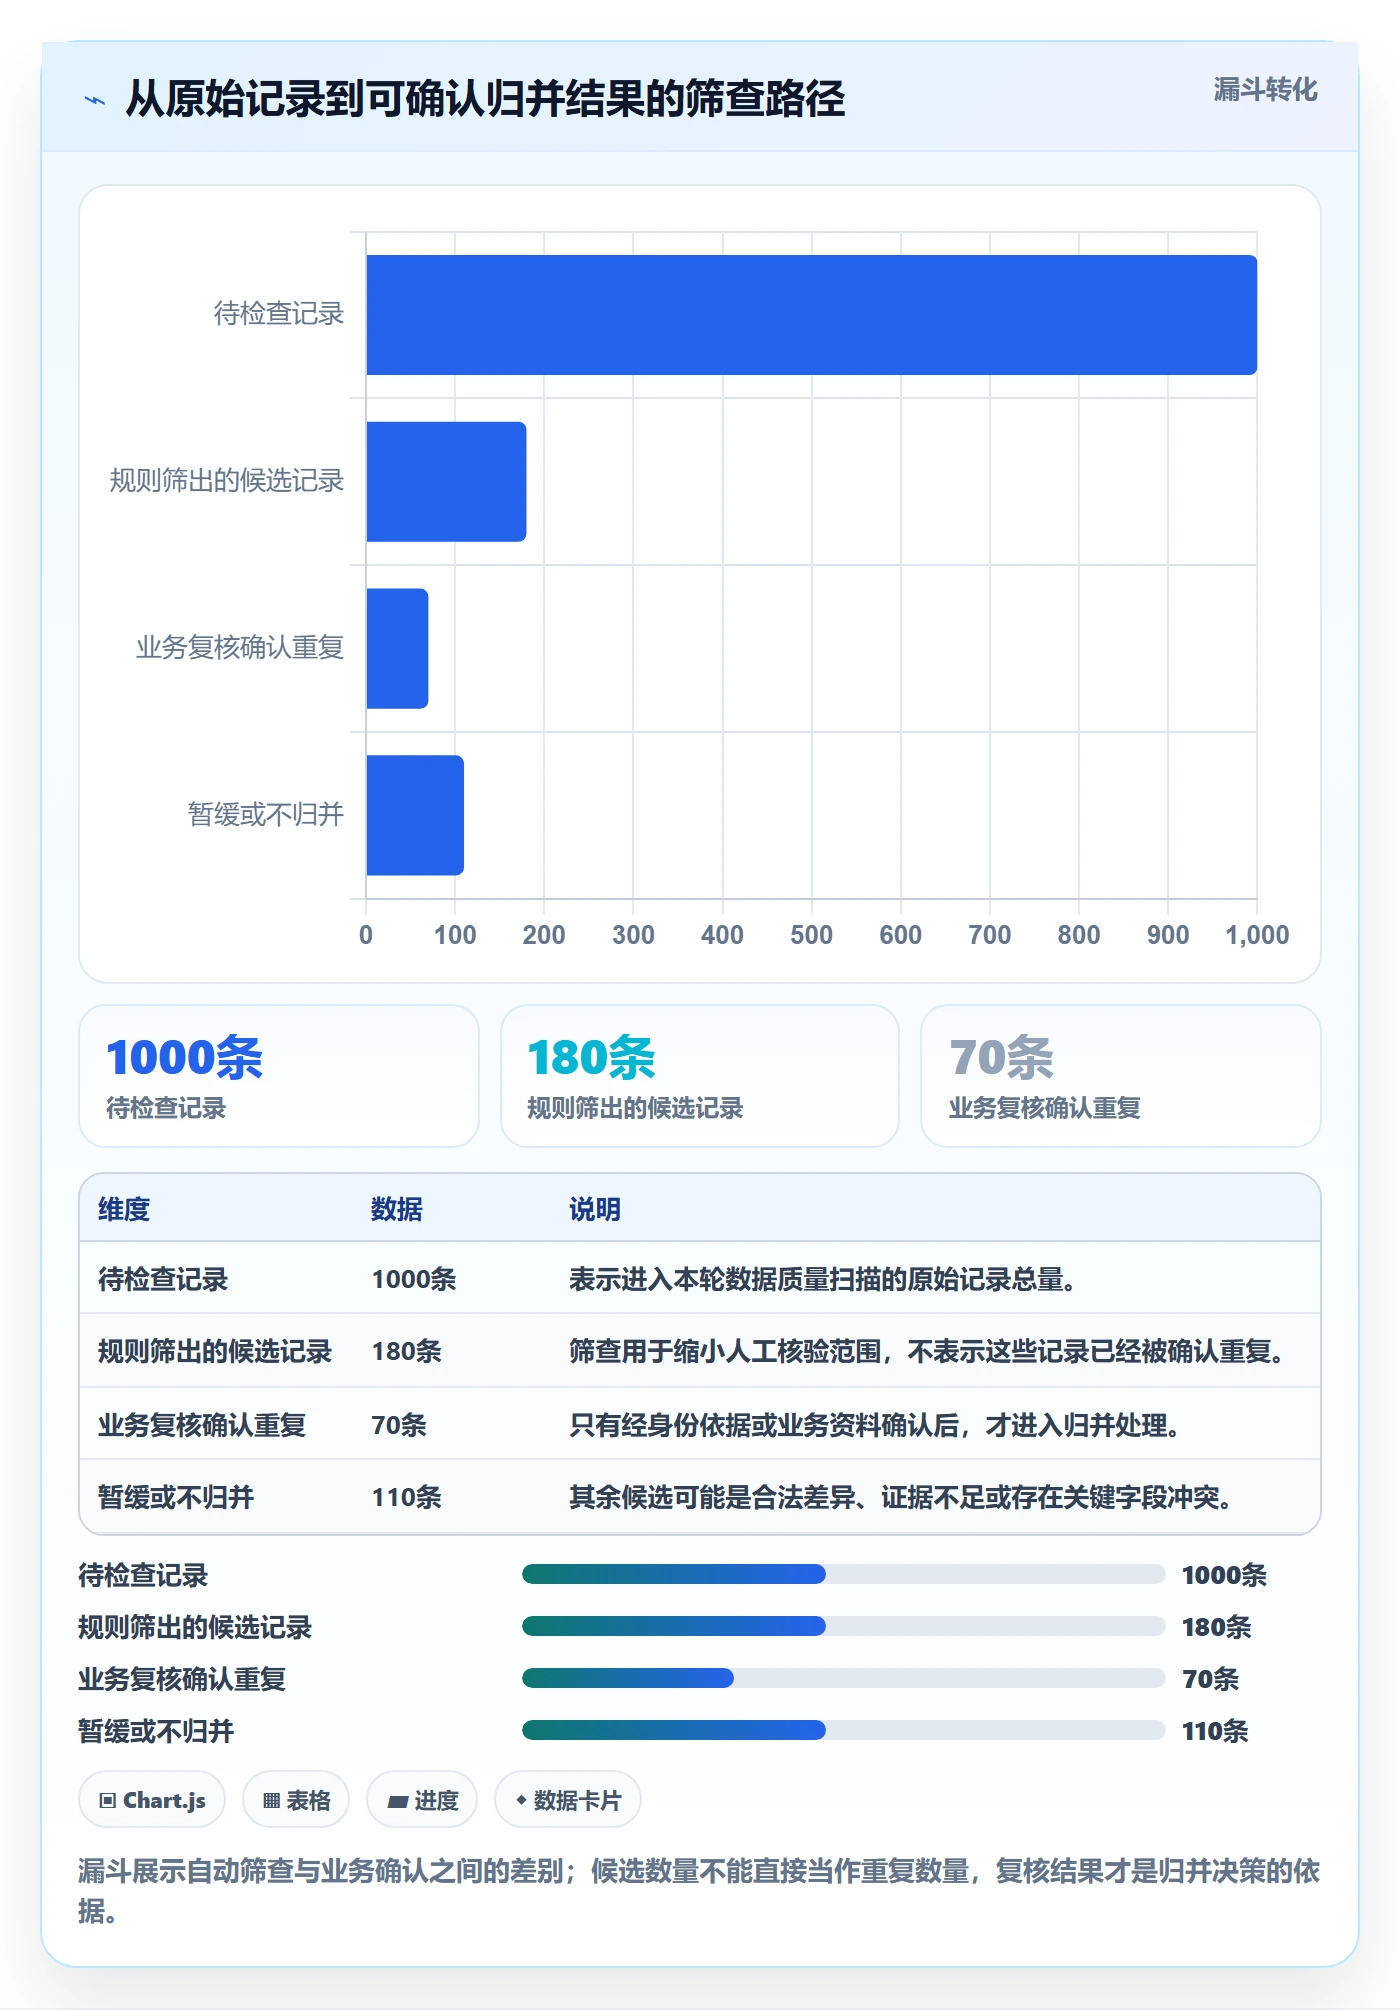Viewport: 1400px width, 2010px height.
Task: Click the 暂缓或不归并 progress bar
Action: (x=843, y=1730)
